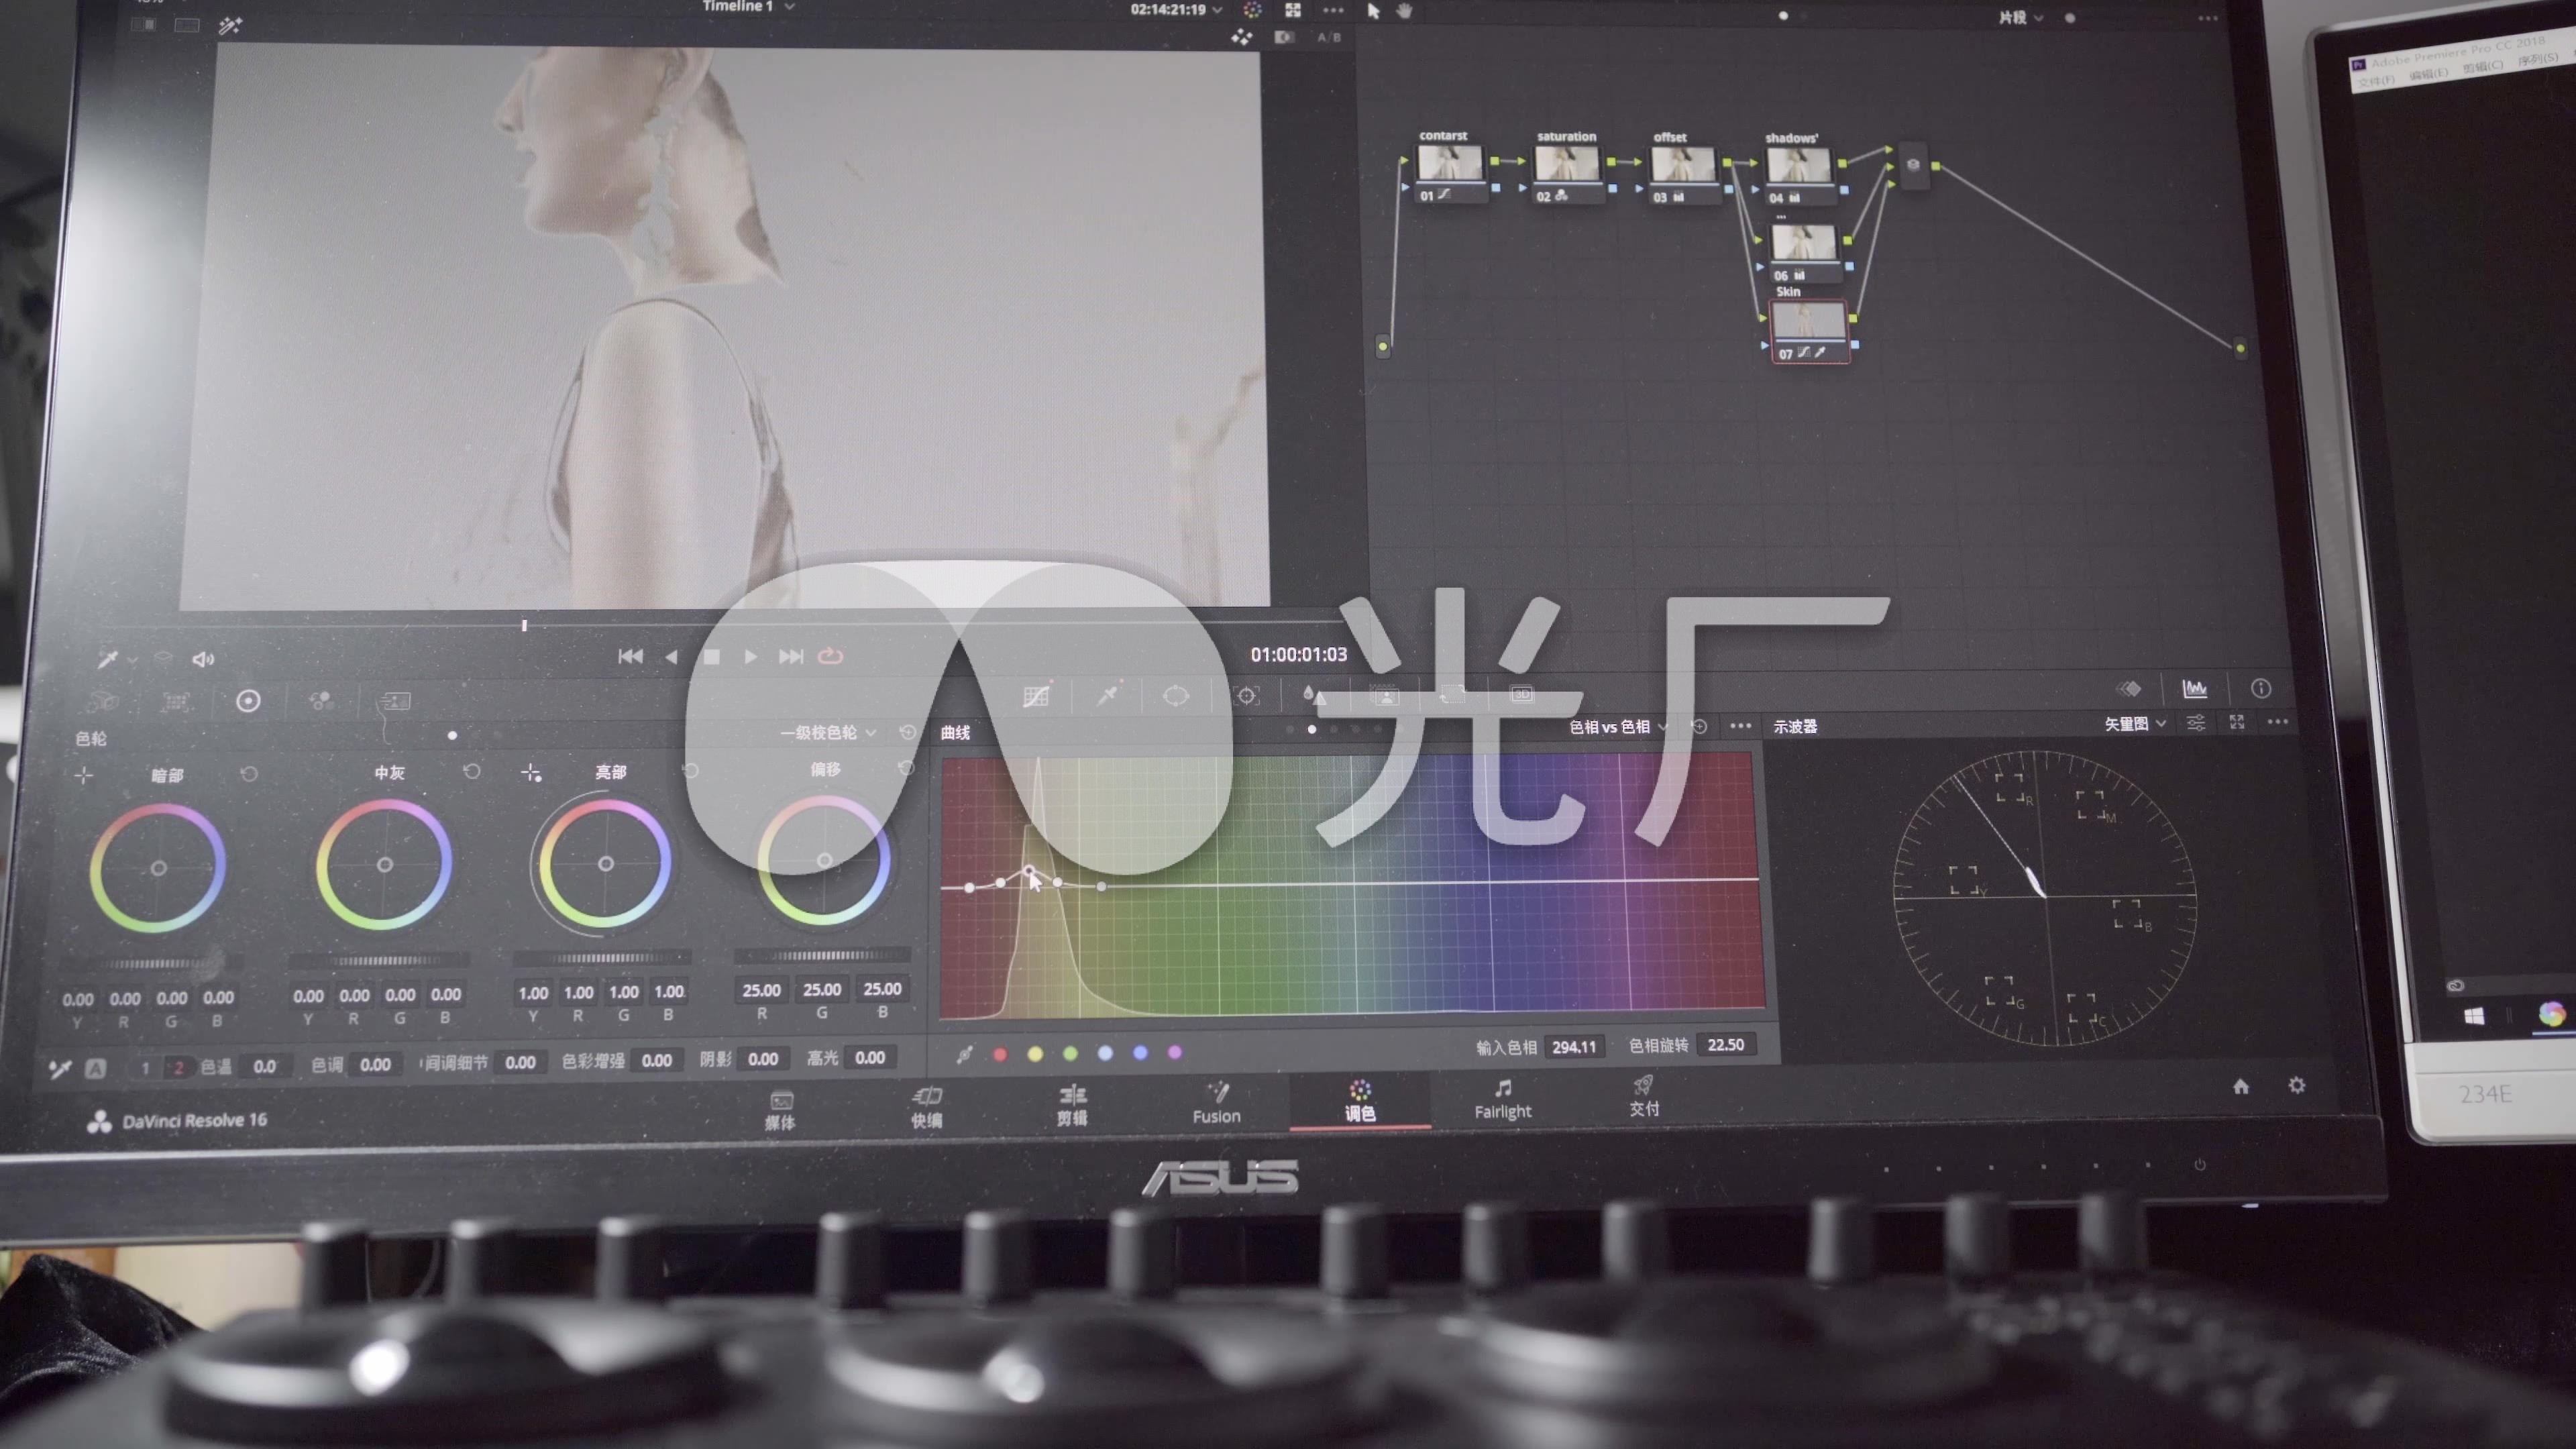Toggle loop playback
The width and height of the screenshot is (2576, 1449).
tap(830, 656)
